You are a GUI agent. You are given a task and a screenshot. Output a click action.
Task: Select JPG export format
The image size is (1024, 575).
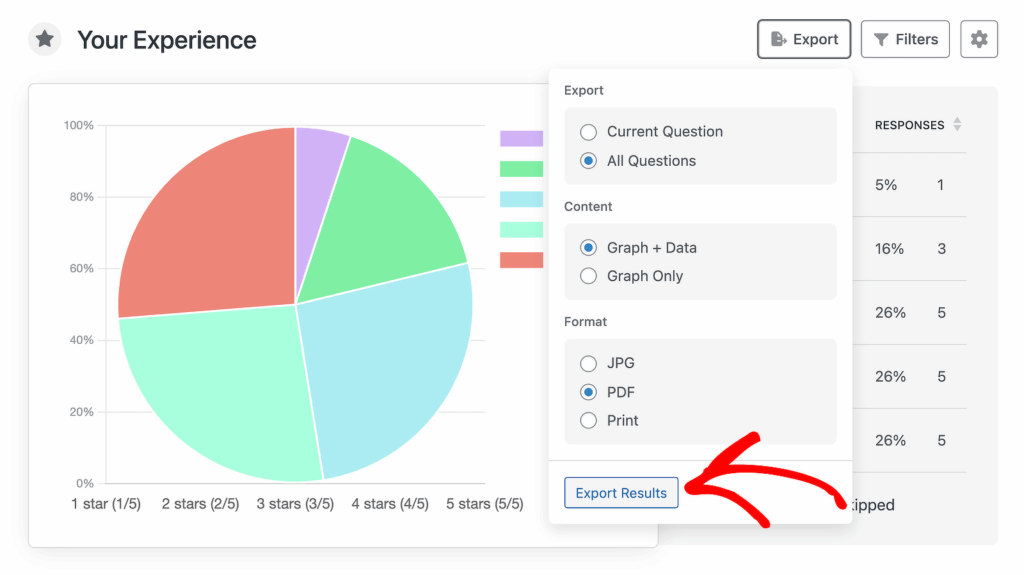pyautogui.click(x=589, y=364)
